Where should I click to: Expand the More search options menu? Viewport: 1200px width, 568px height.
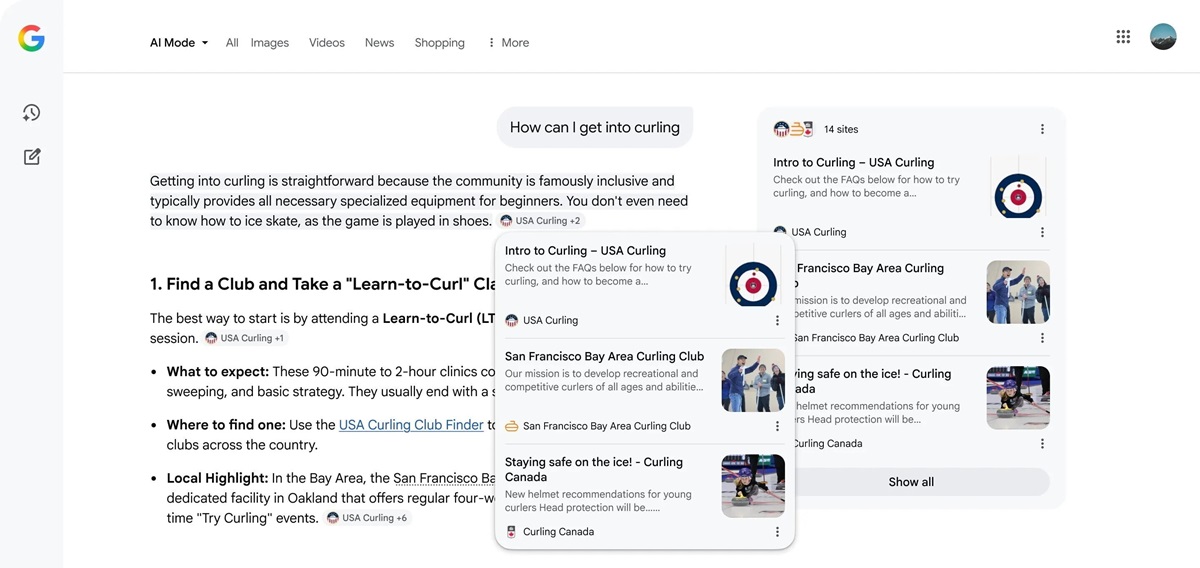(508, 43)
